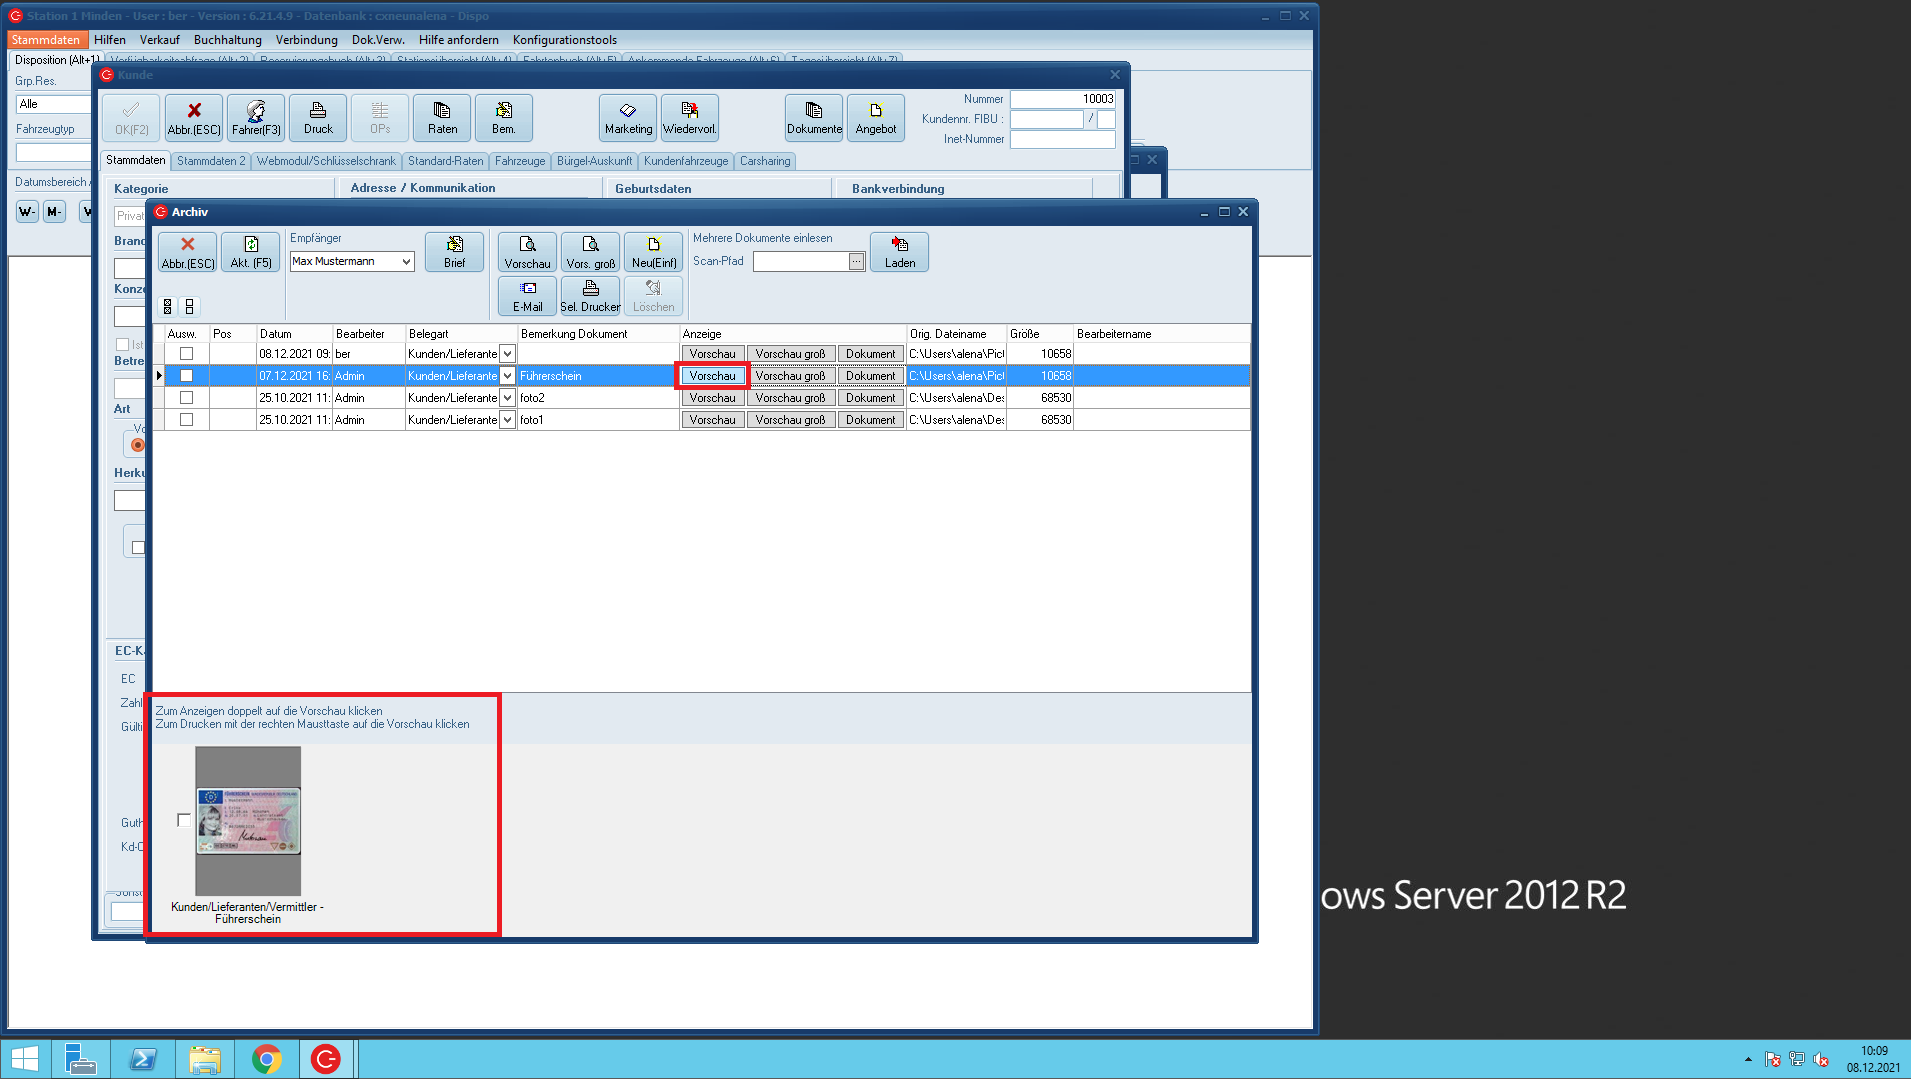
Task: Open Belegart dropdown in the first row
Action: coord(508,354)
